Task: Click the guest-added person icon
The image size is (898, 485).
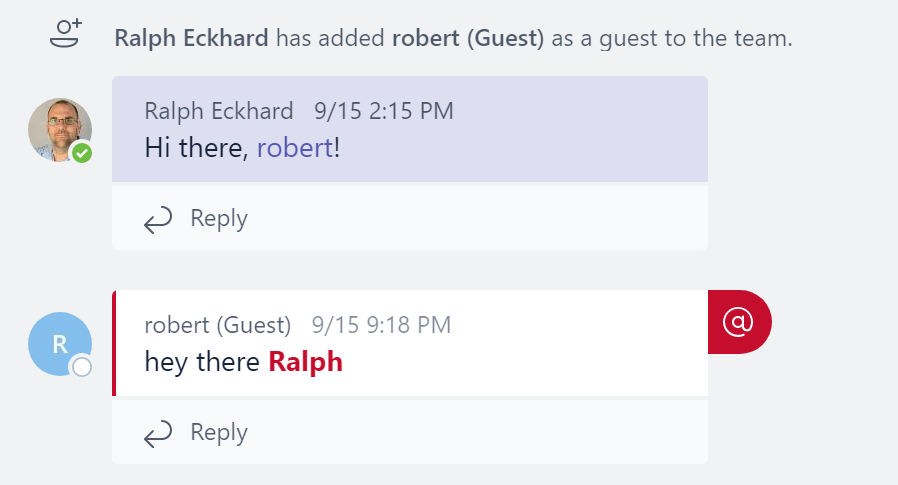Action: [65, 34]
